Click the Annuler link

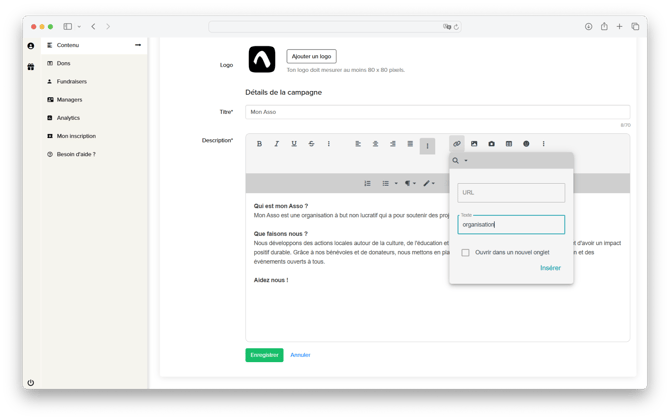tap(300, 355)
